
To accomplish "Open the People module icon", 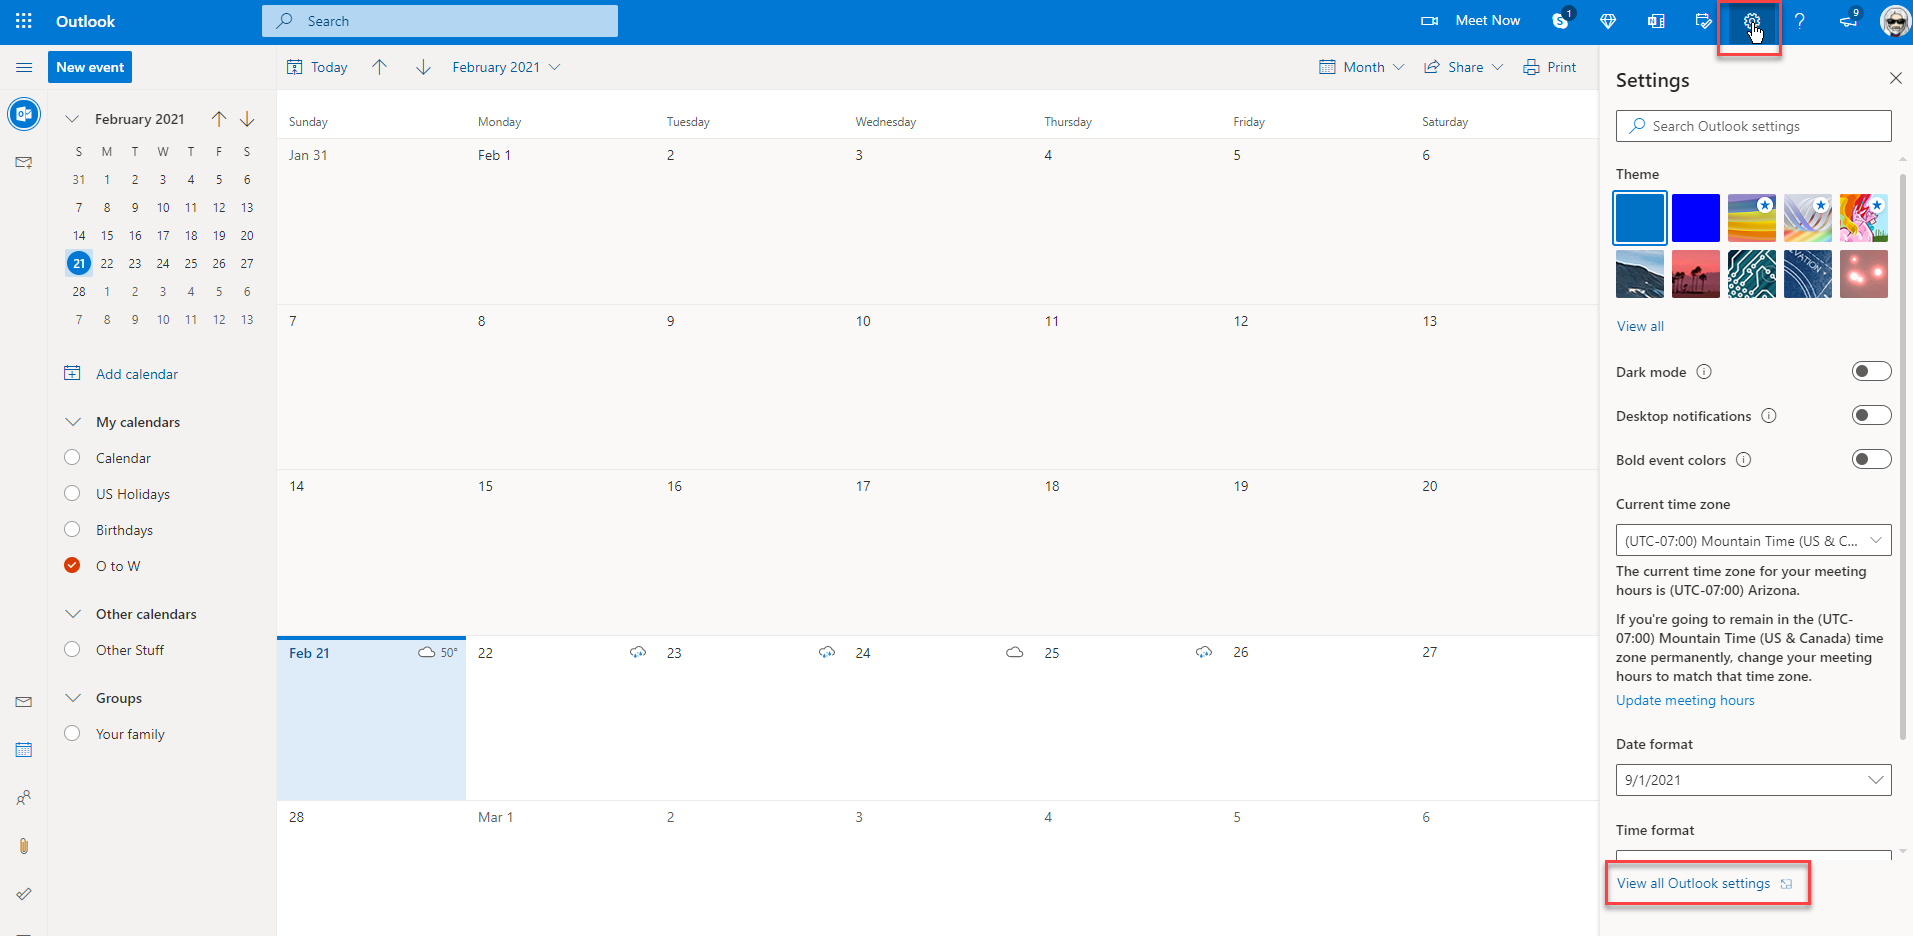I will (x=24, y=798).
